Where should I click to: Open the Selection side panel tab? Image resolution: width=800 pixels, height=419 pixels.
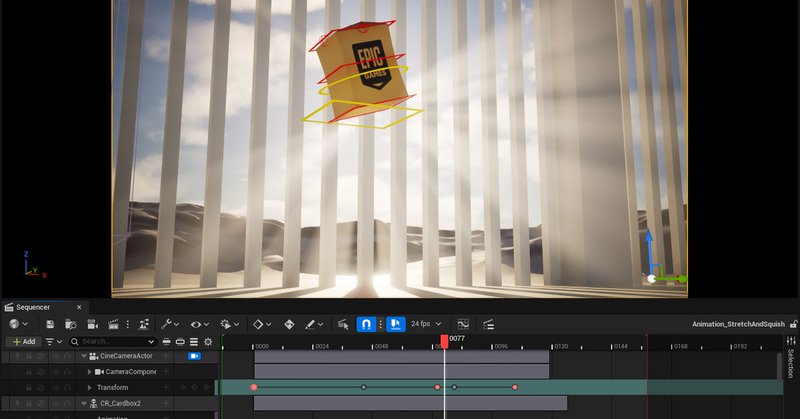[791, 363]
